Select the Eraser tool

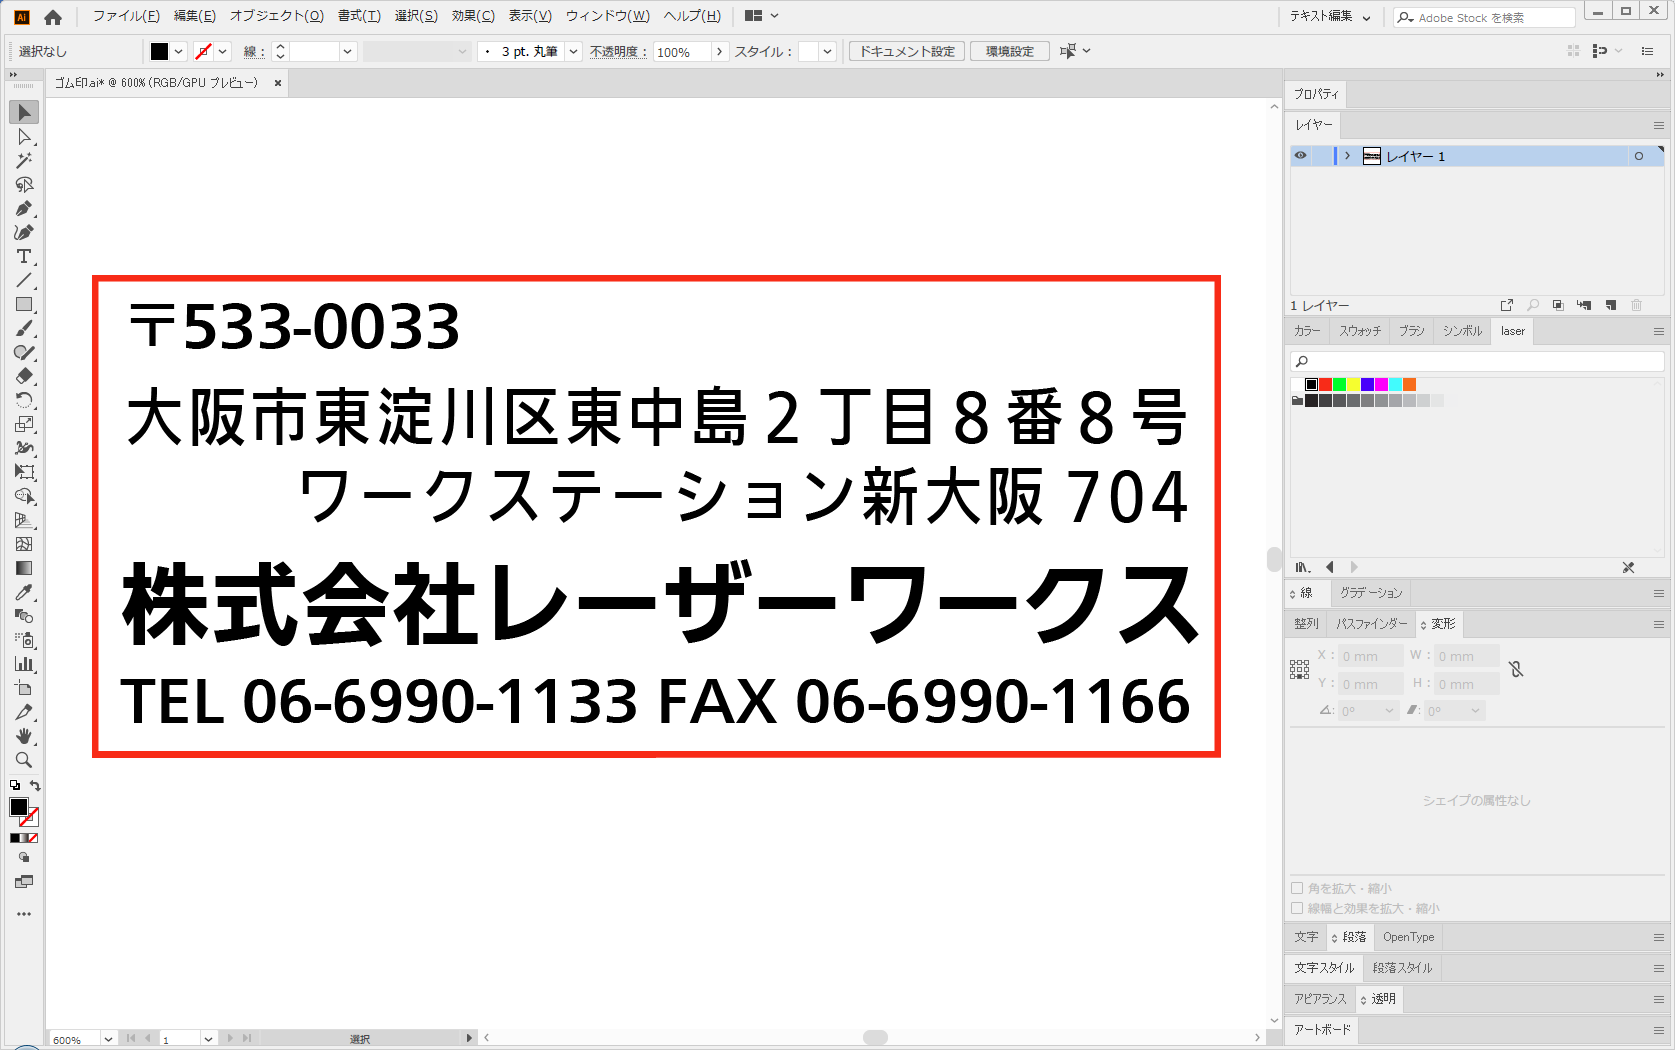point(24,377)
